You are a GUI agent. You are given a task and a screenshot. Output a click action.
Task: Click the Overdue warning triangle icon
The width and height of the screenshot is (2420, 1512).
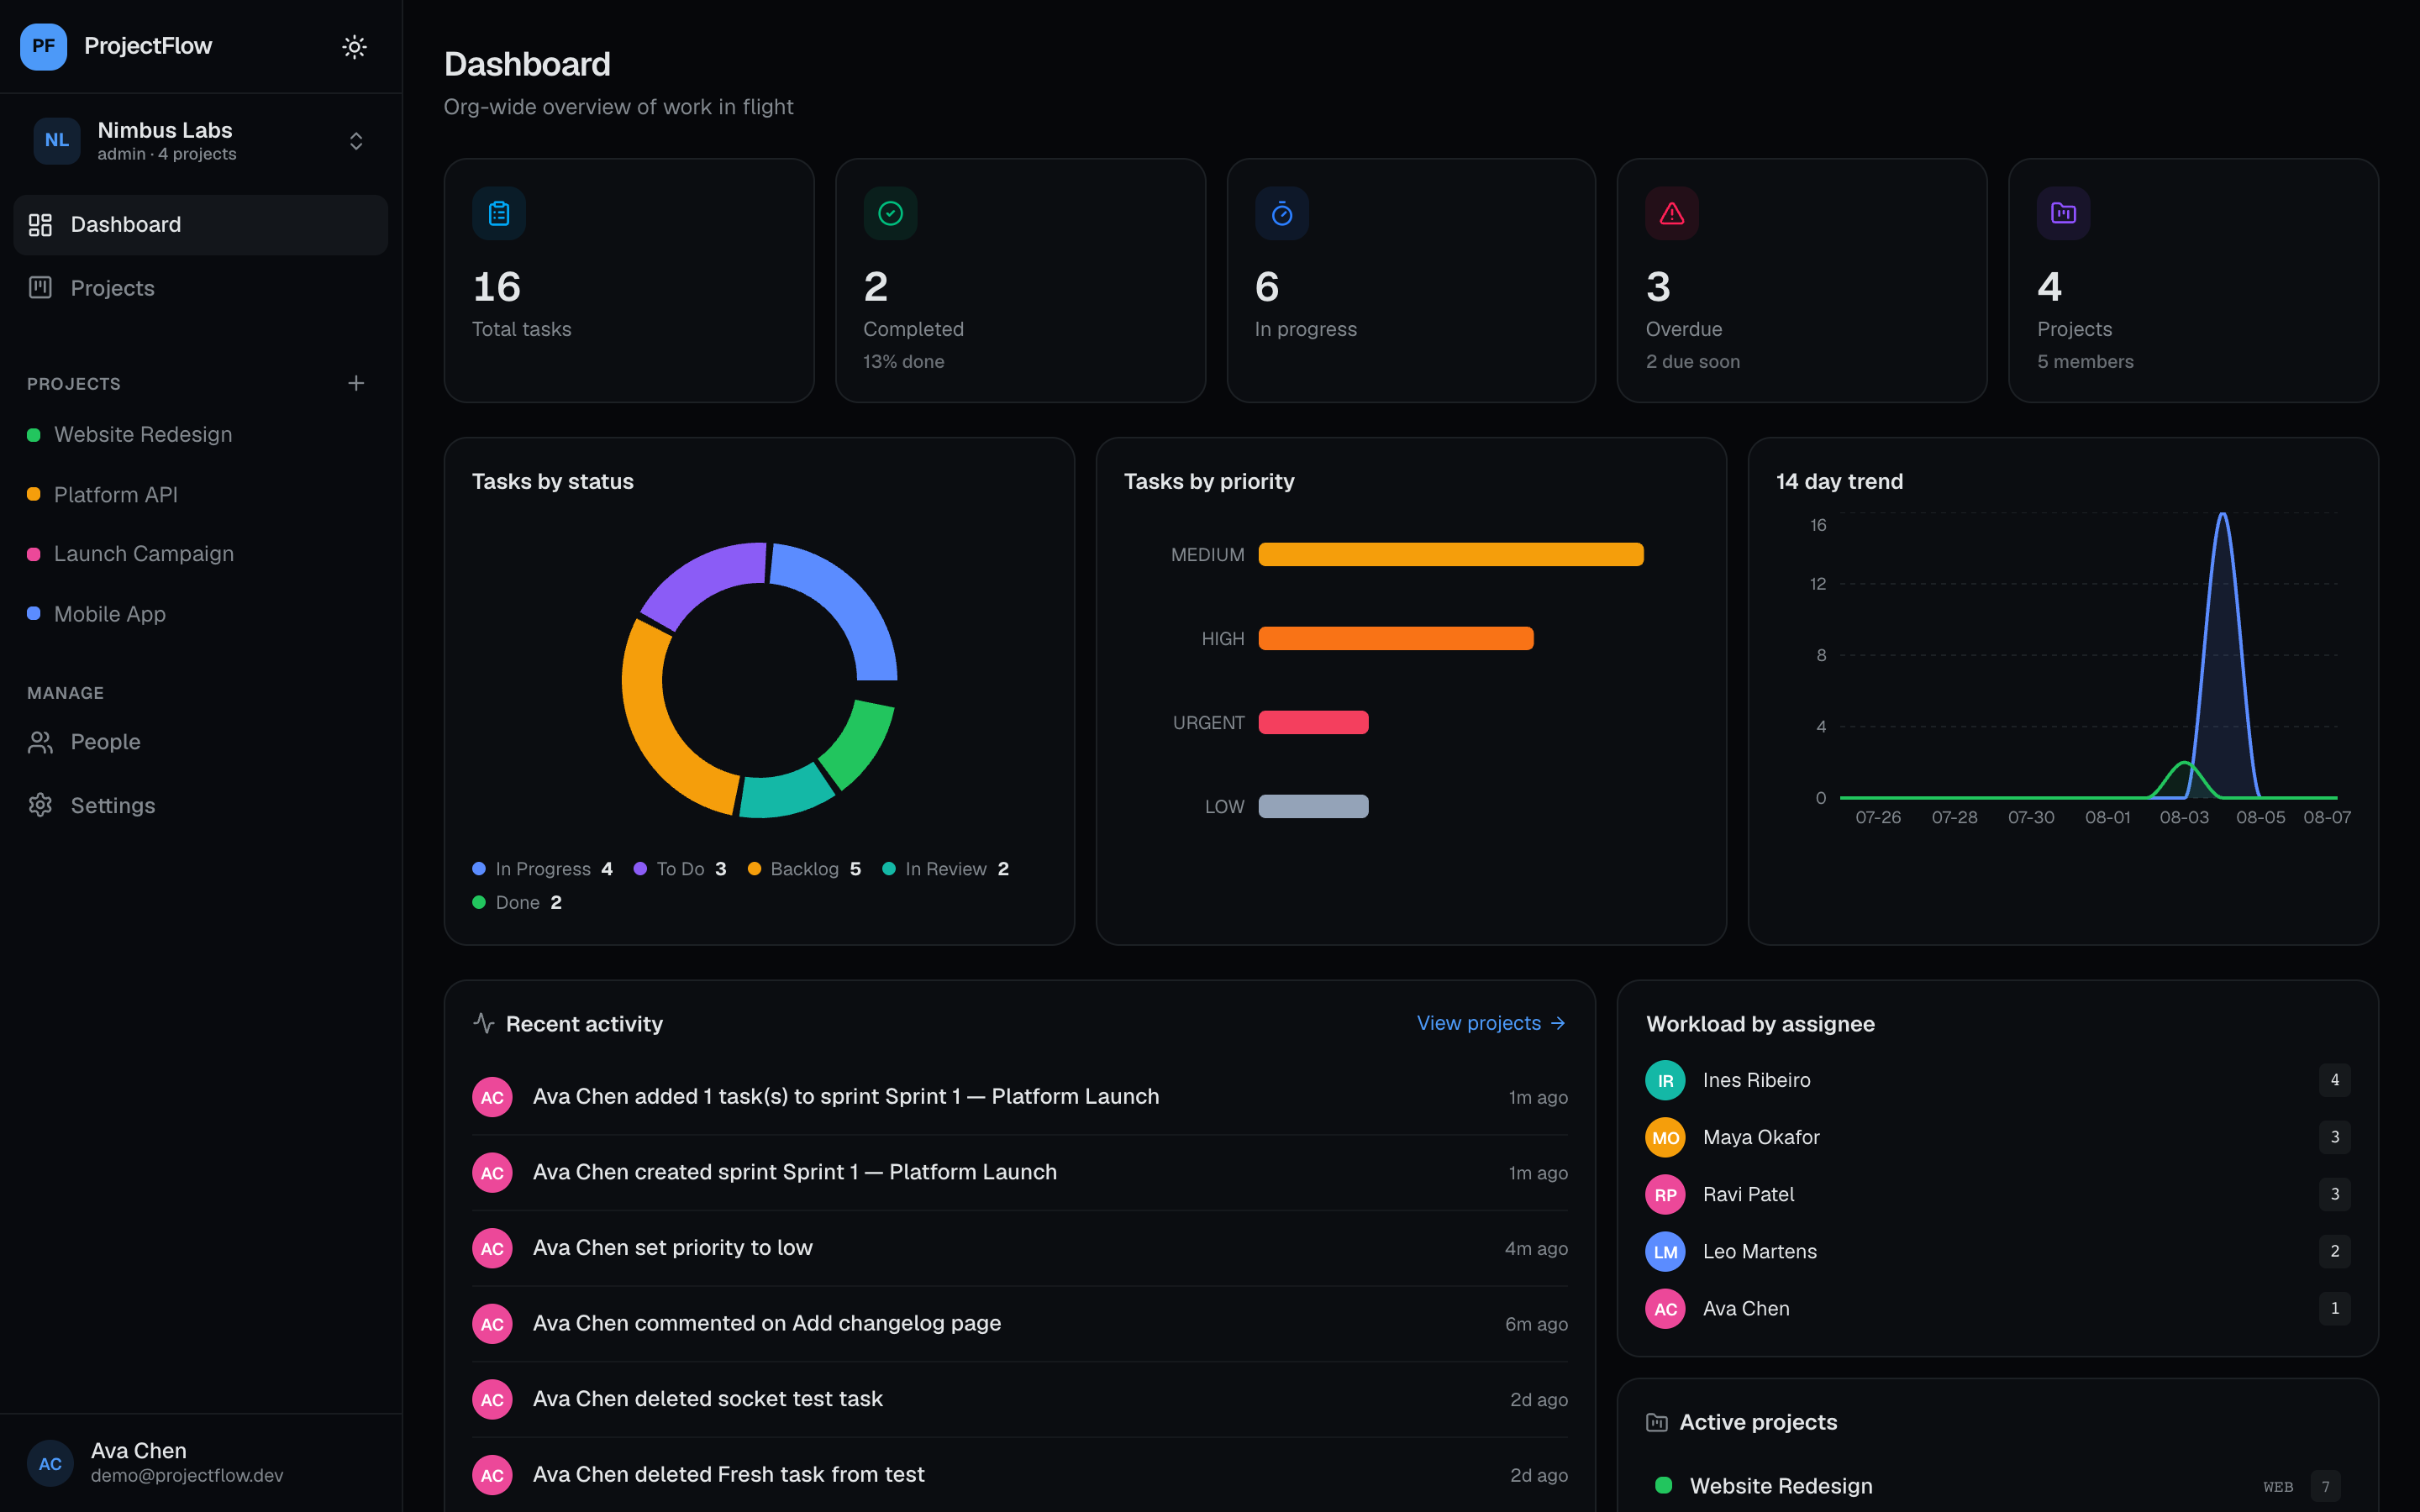(1672, 213)
